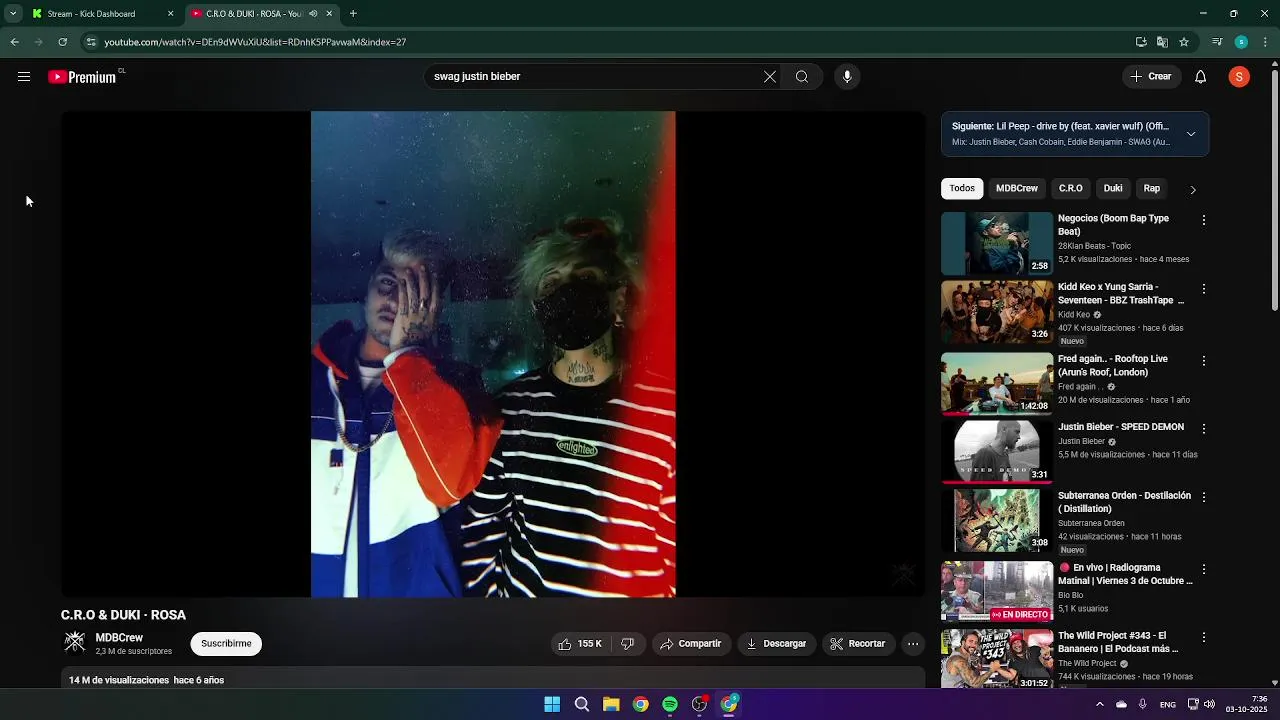Reload the page in Chrome
1280x720 pixels.
tap(62, 42)
